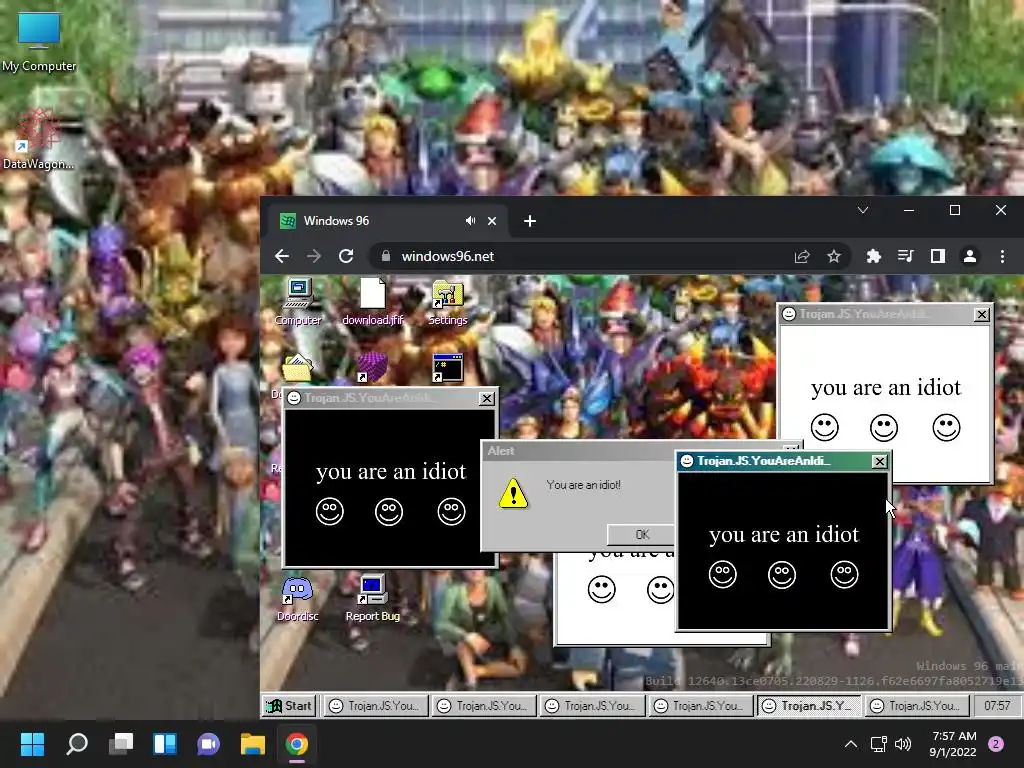Open the Computer icon in Windows 96
The height and width of the screenshot is (768, 1024).
coord(298,302)
